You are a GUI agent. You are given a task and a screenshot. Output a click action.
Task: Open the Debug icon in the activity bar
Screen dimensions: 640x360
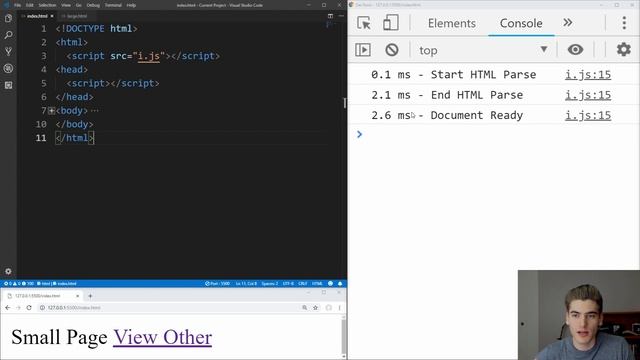click(x=8, y=68)
